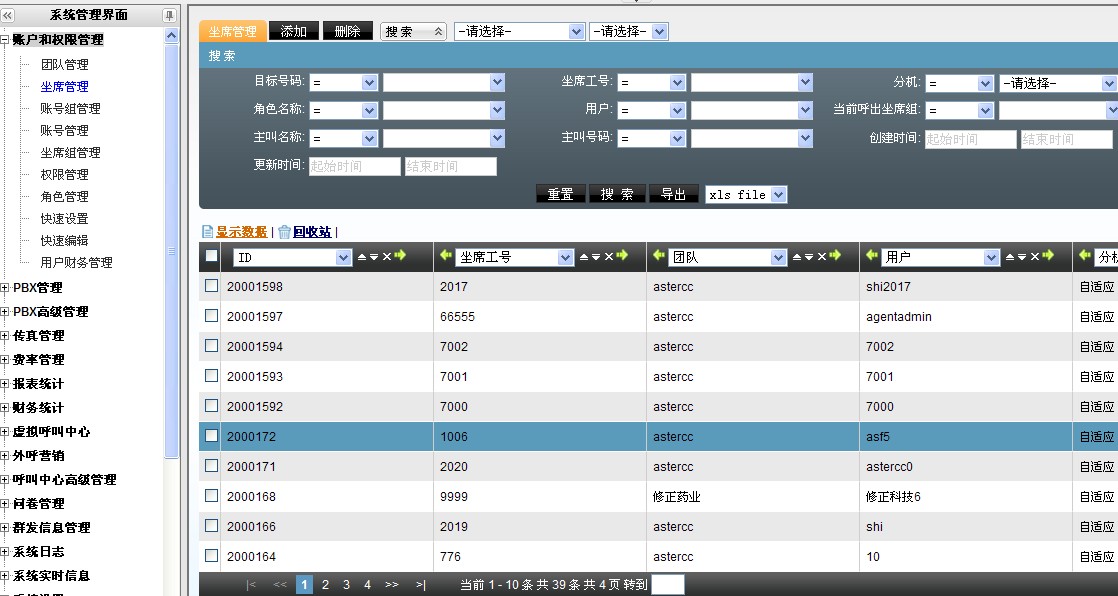
Task: Open 角色管理 in the sidebar menu
Action: pyautogui.click(x=64, y=197)
